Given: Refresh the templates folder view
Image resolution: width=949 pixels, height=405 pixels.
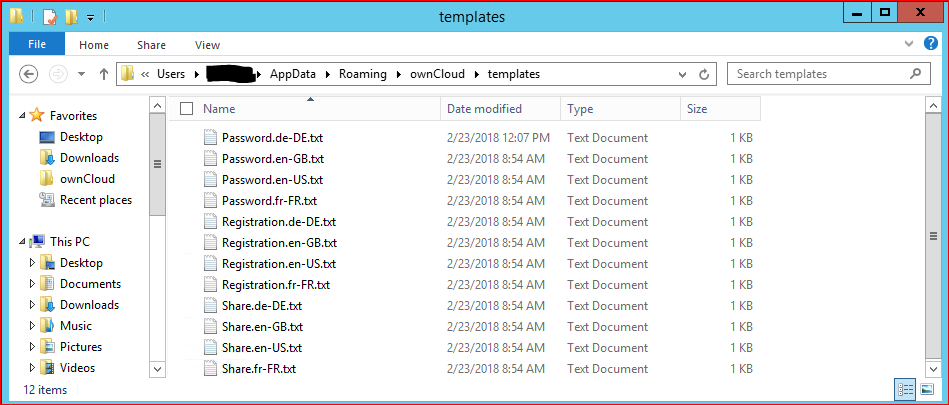Looking at the screenshot, I should (x=703, y=74).
